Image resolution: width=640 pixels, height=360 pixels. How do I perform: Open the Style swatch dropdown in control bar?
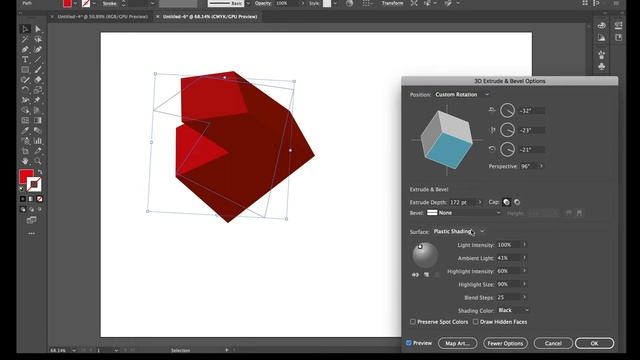pos(335,3)
